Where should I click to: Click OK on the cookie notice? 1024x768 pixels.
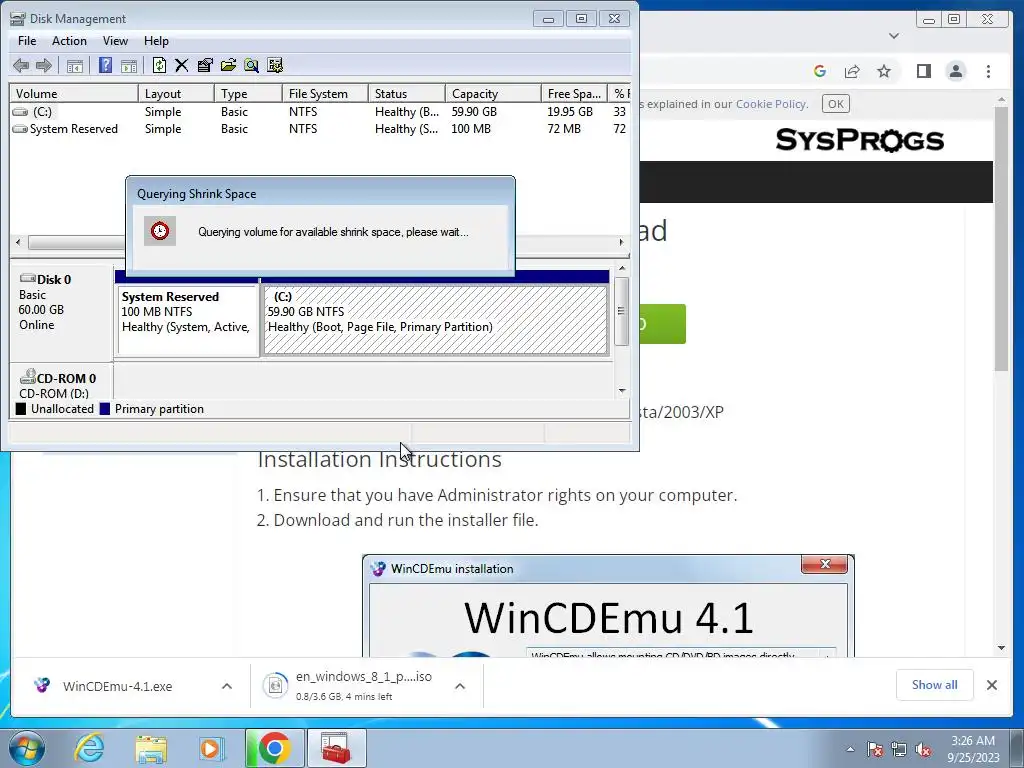coord(835,104)
